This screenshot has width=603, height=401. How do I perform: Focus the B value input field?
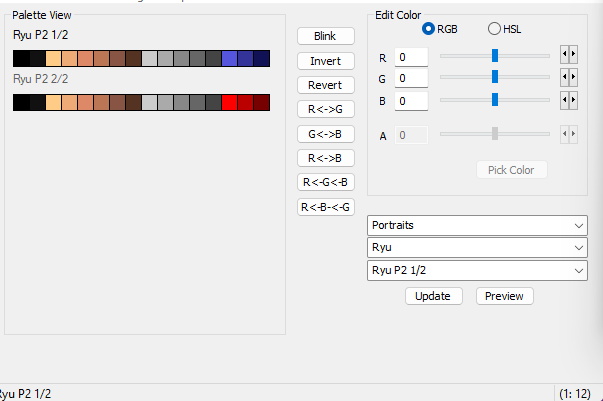coord(411,101)
